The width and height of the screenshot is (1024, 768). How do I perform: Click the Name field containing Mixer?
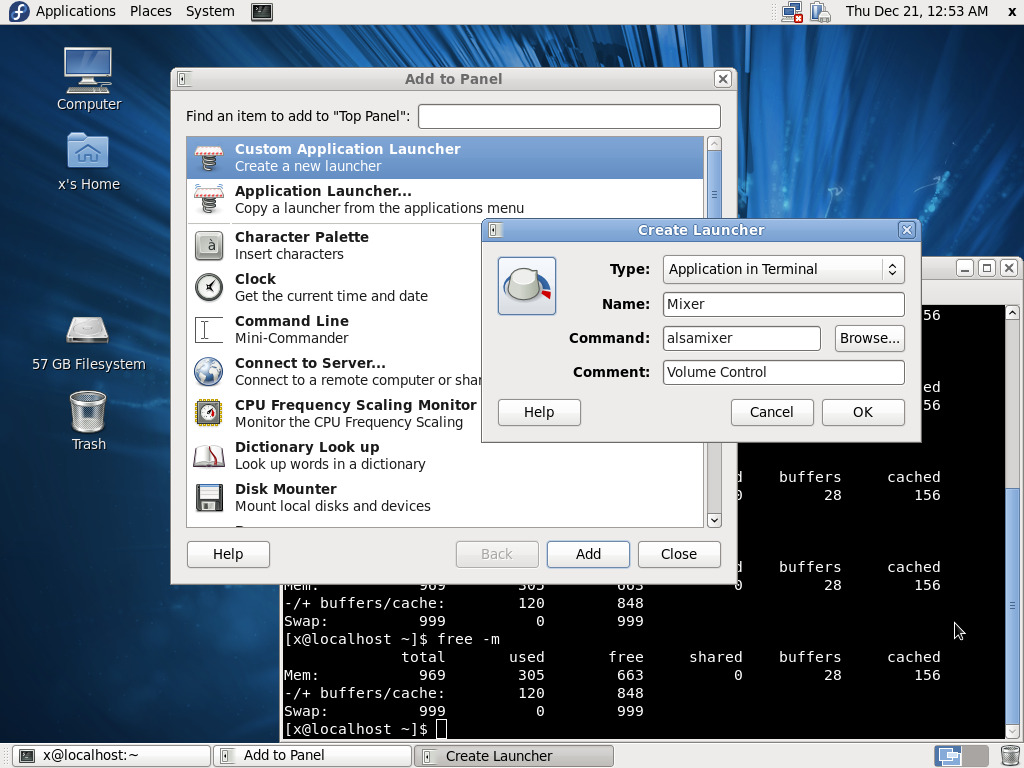click(783, 304)
